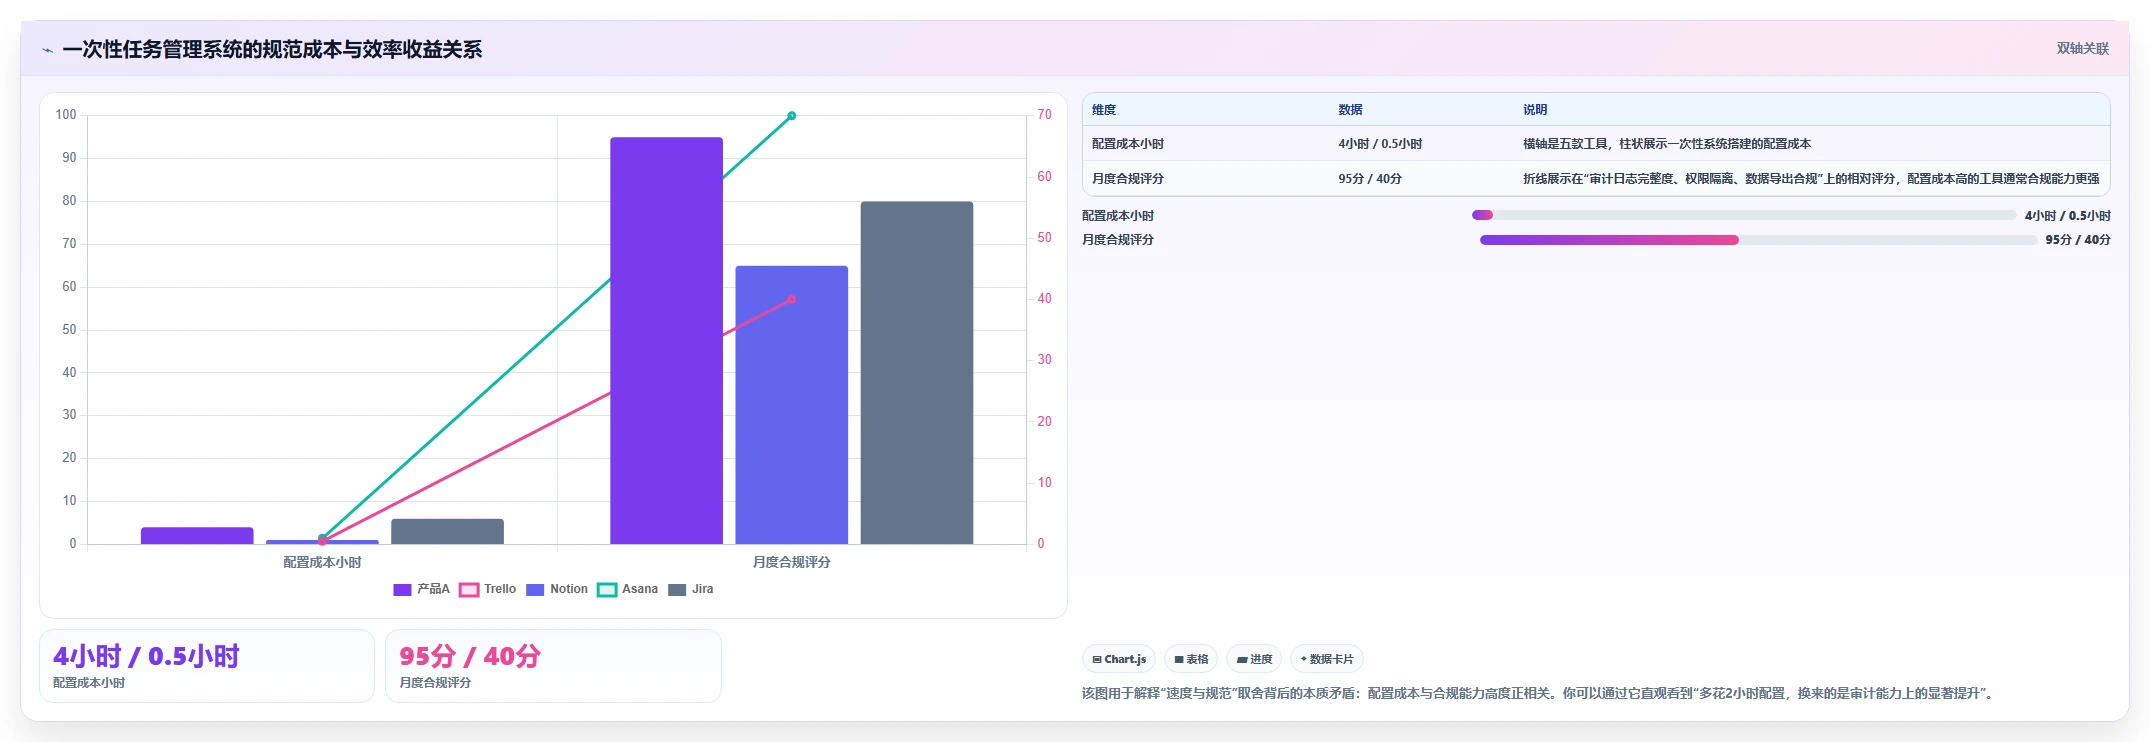Click the 表格 tag
Viewport: 2150px width, 742px height.
click(x=1191, y=659)
